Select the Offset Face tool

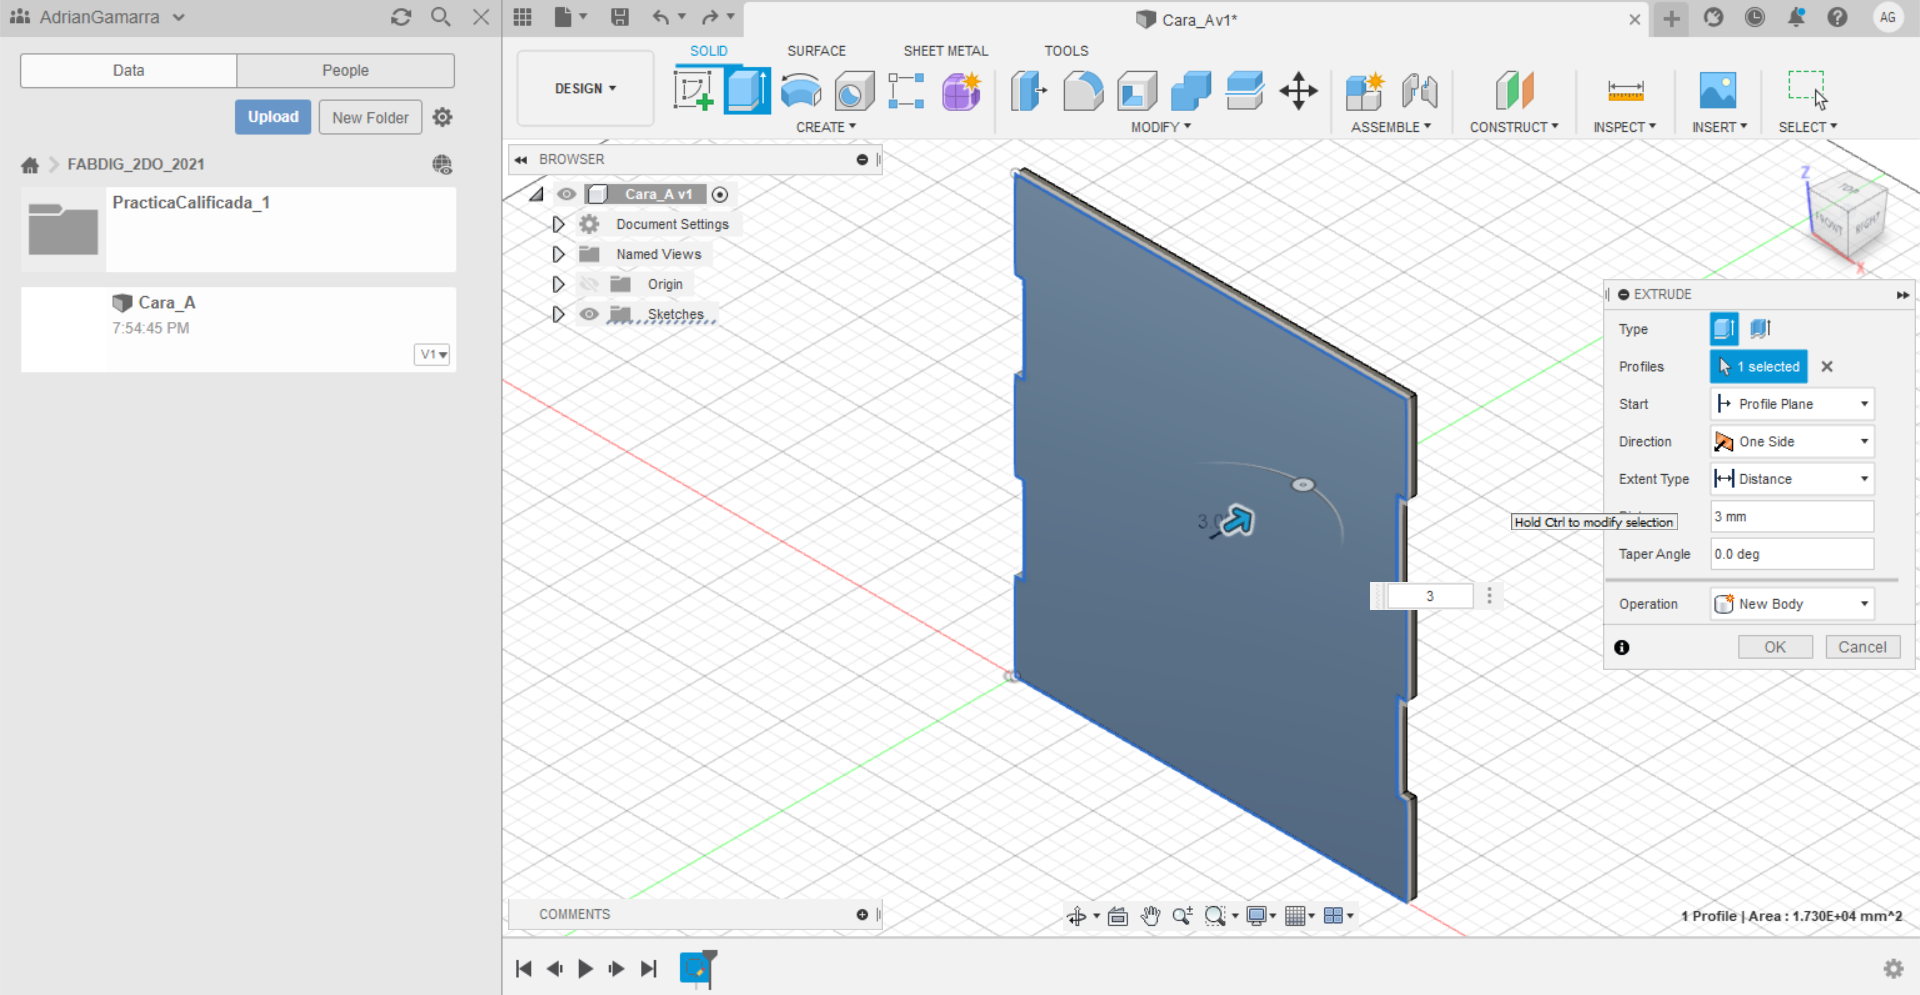coord(1245,91)
